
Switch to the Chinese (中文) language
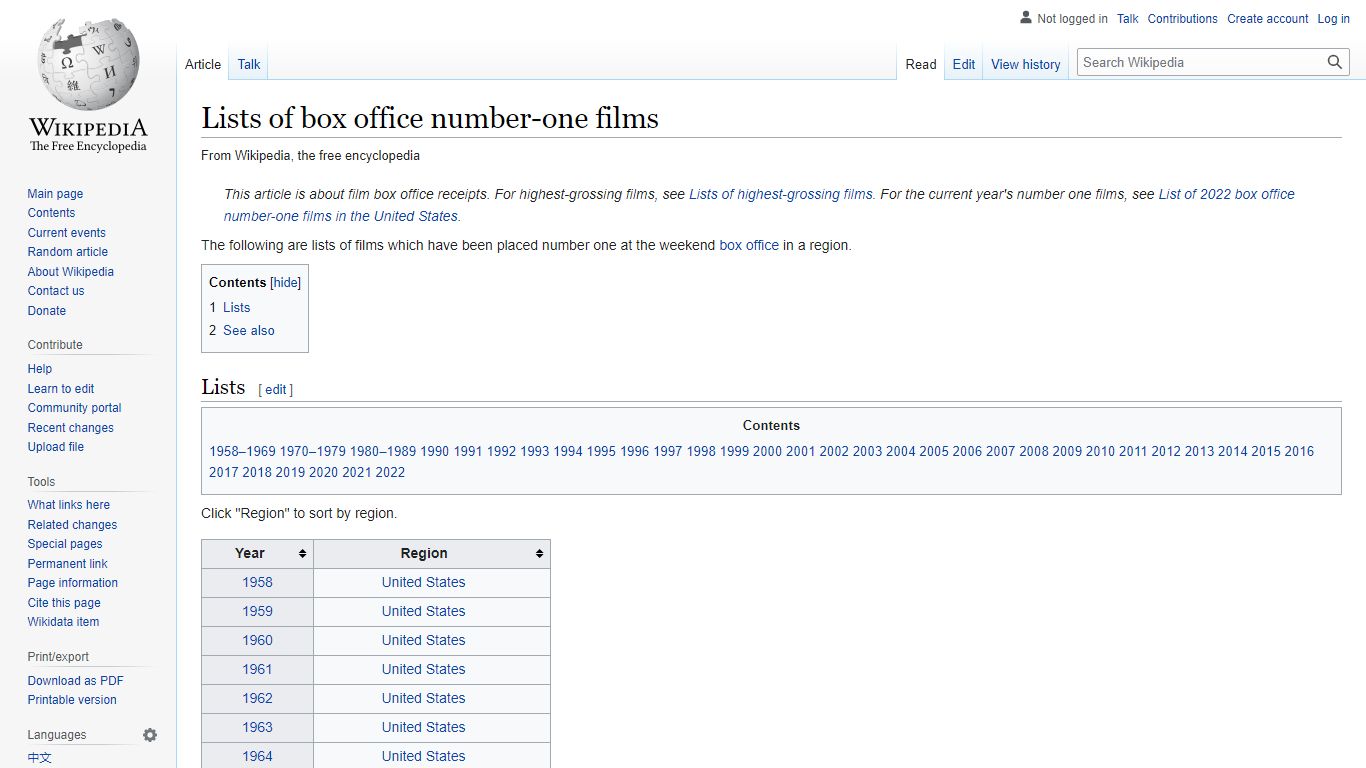point(40,758)
